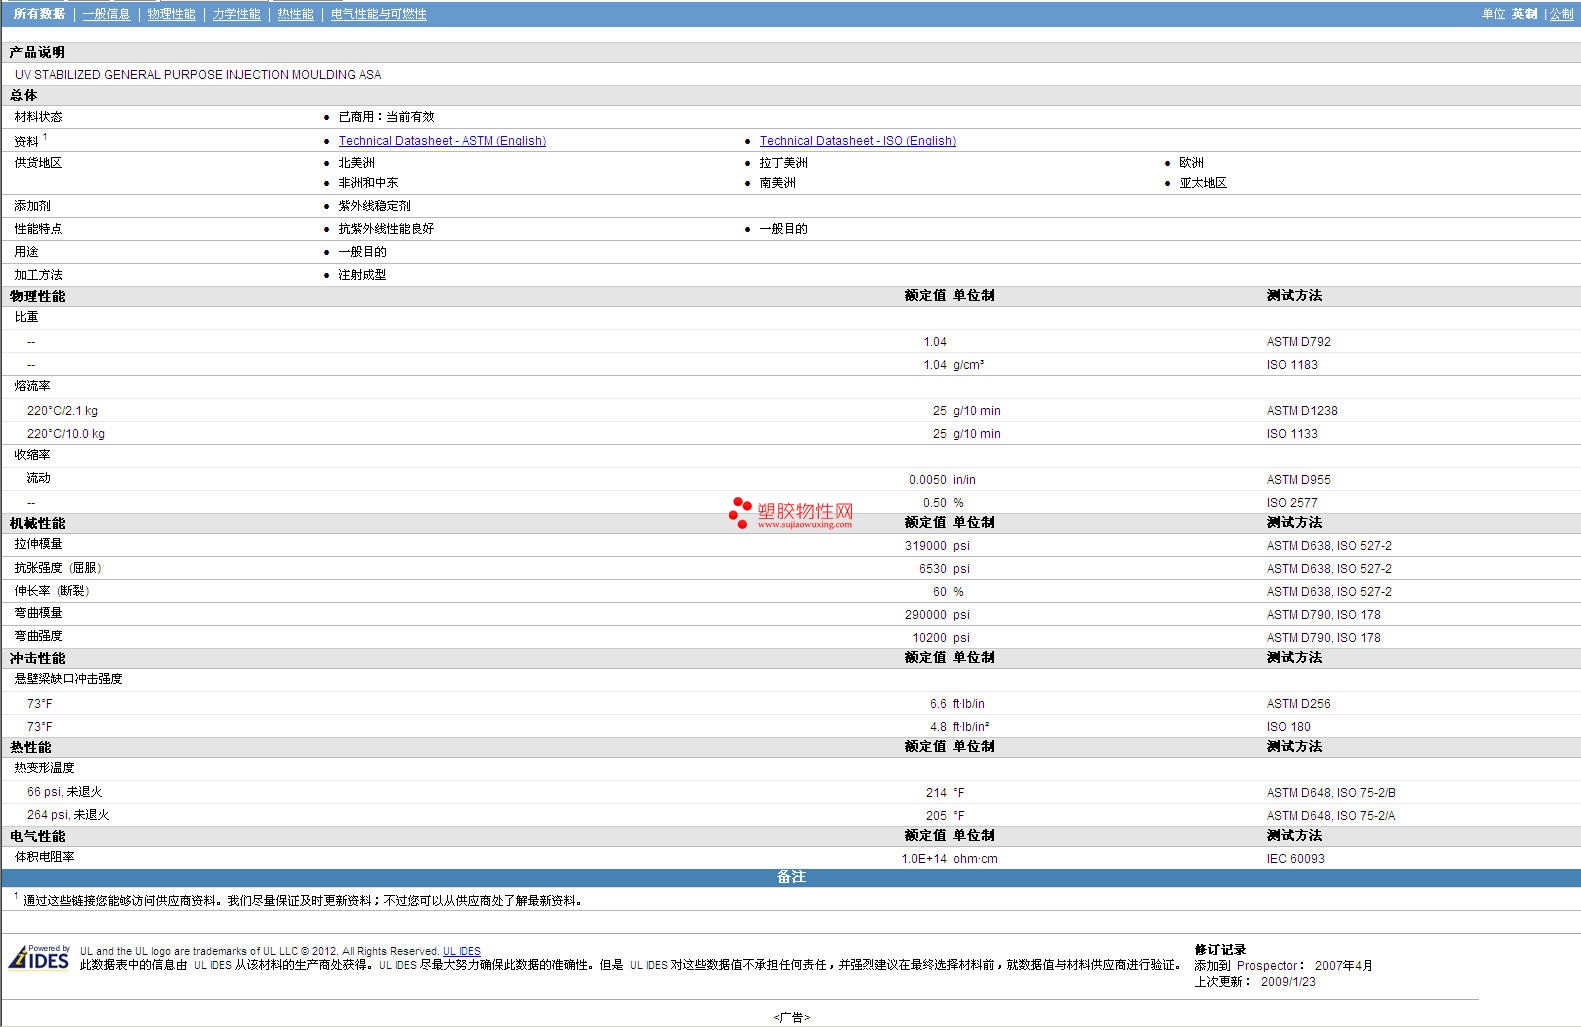
Task: Click the 备注 notes header bar
Action: [x=790, y=877]
